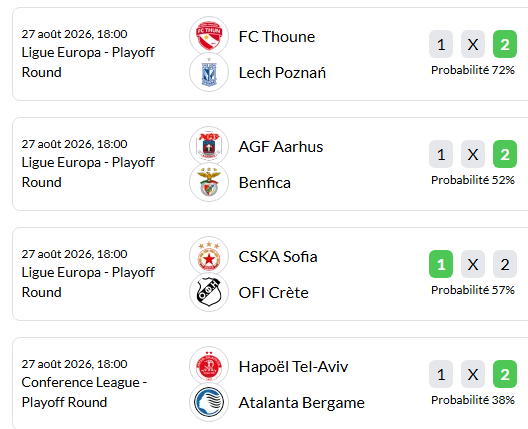Toggle green 1 pick for CSKA Sofia match
This screenshot has width=528, height=429.
pyautogui.click(x=441, y=264)
